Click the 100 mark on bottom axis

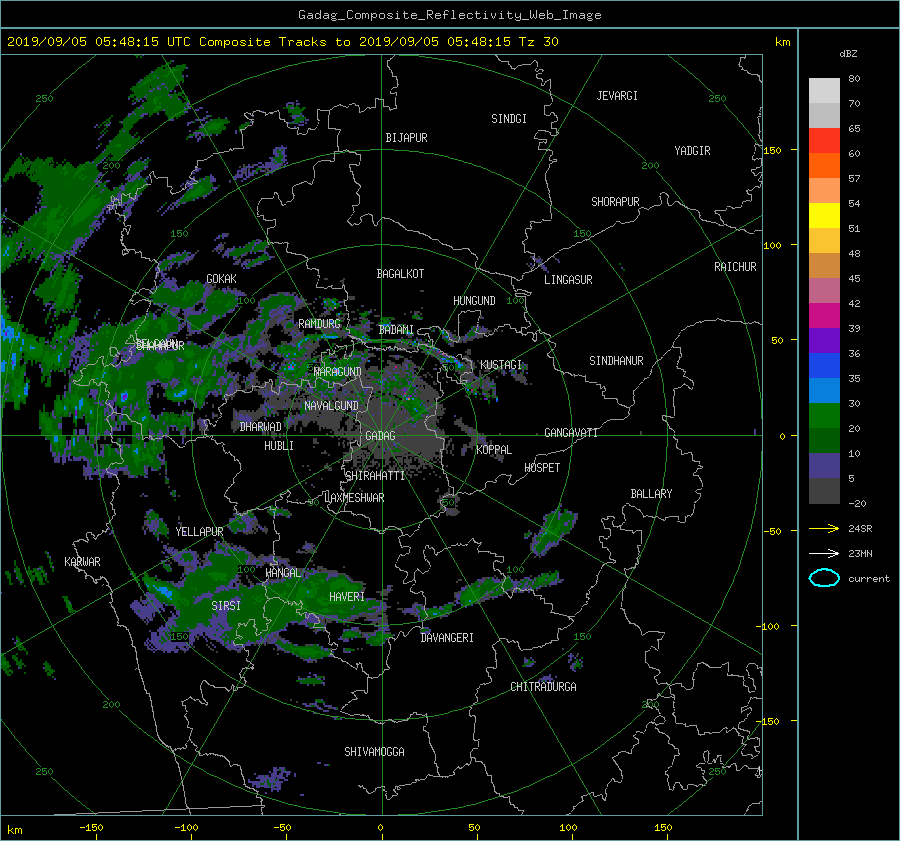(568, 828)
